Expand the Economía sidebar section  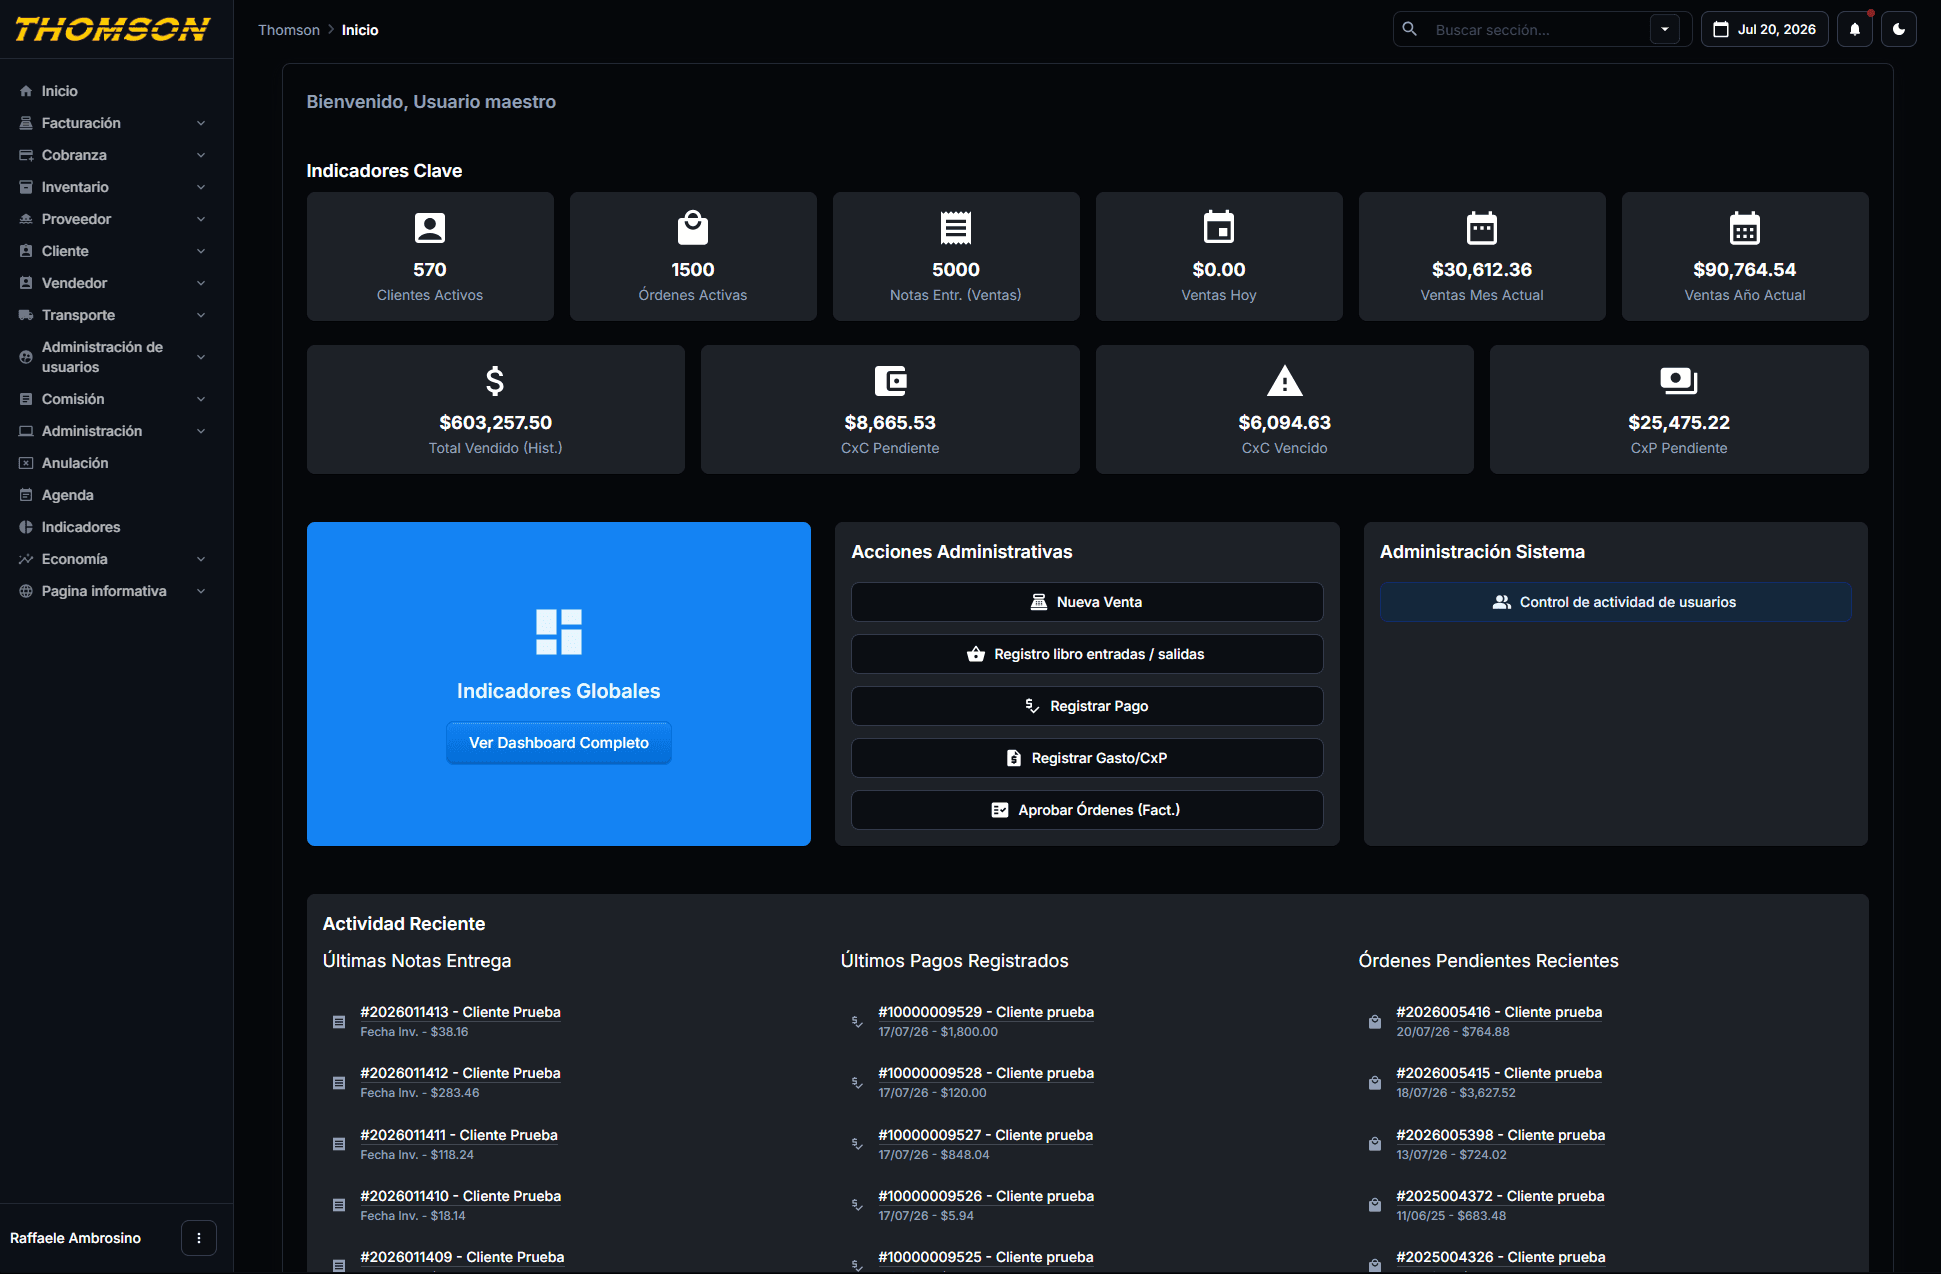pos(116,559)
